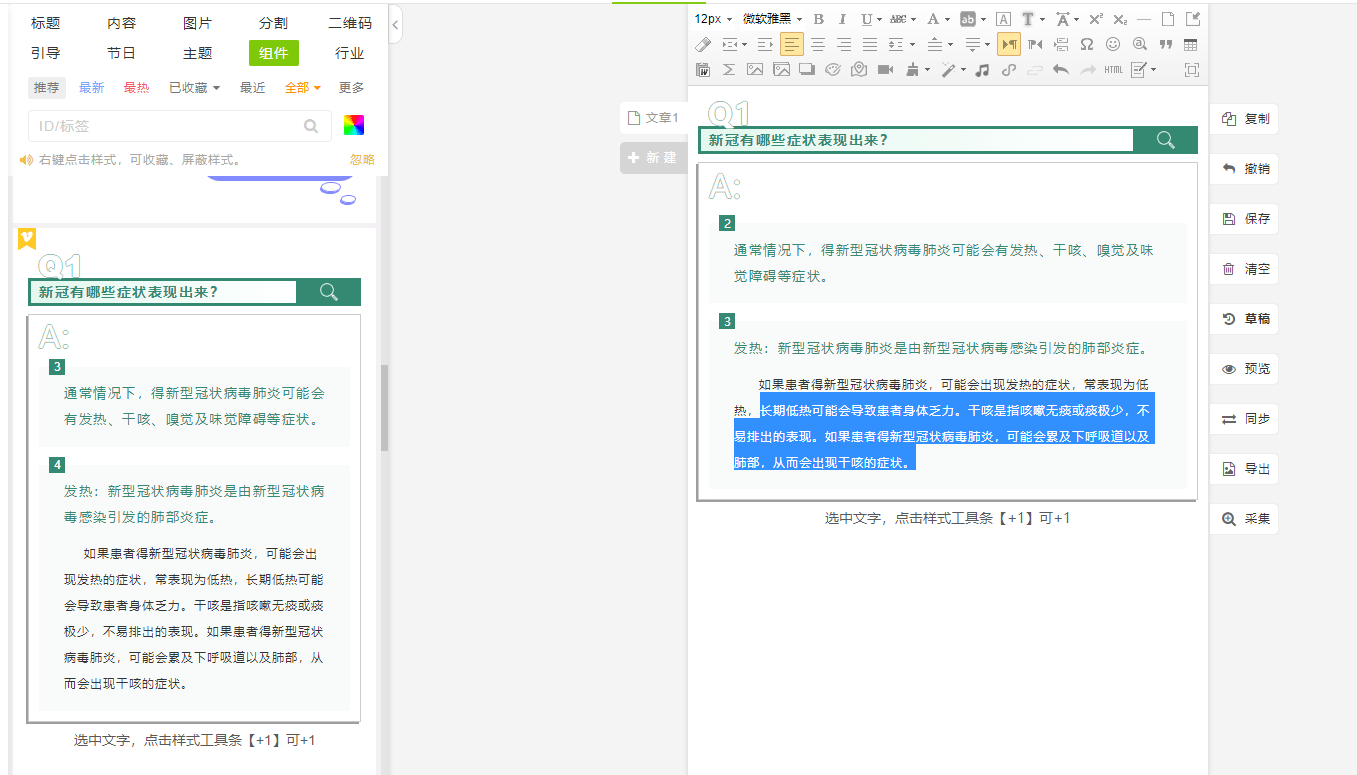Screen dimensions: 1357x775
Task: Open 预览 preview
Action: 1244,369
